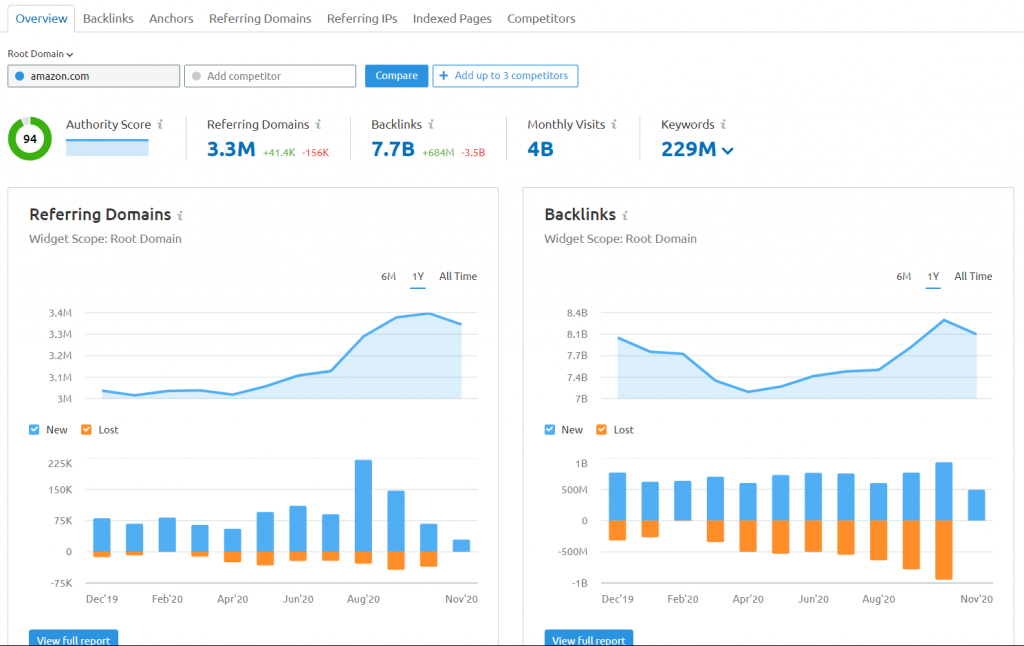Viewport: 1024px width, 646px height.
Task: Click the -156K lost domains figure
Action: tap(315, 153)
